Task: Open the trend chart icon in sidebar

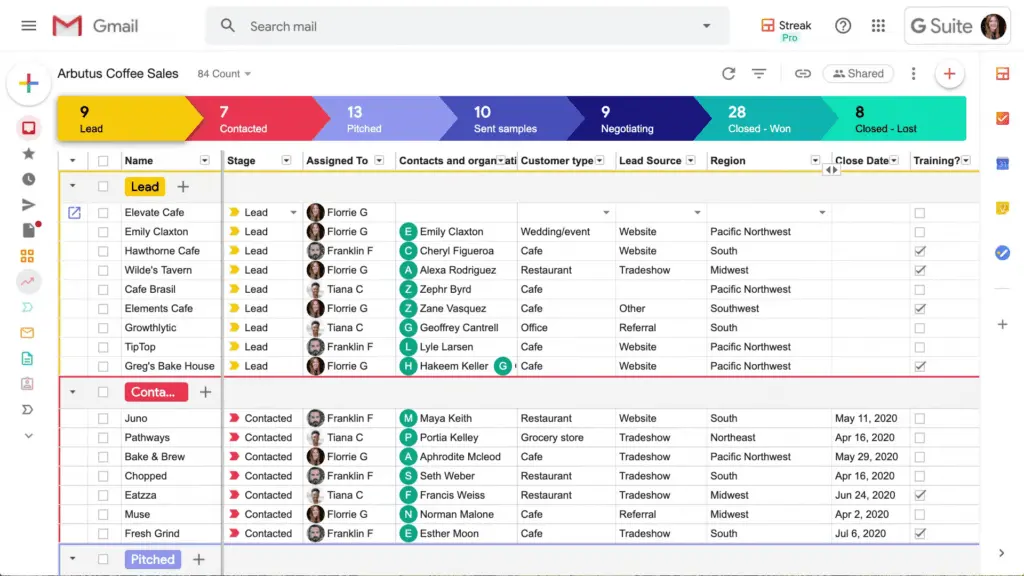Action: click(x=27, y=281)
